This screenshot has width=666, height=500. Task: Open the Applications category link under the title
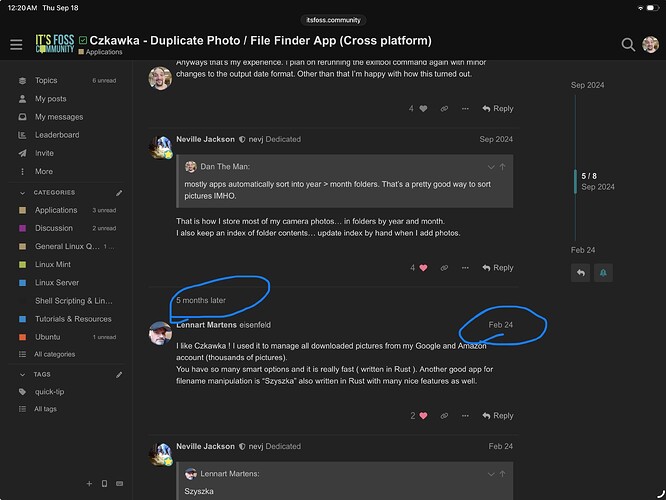104,52
